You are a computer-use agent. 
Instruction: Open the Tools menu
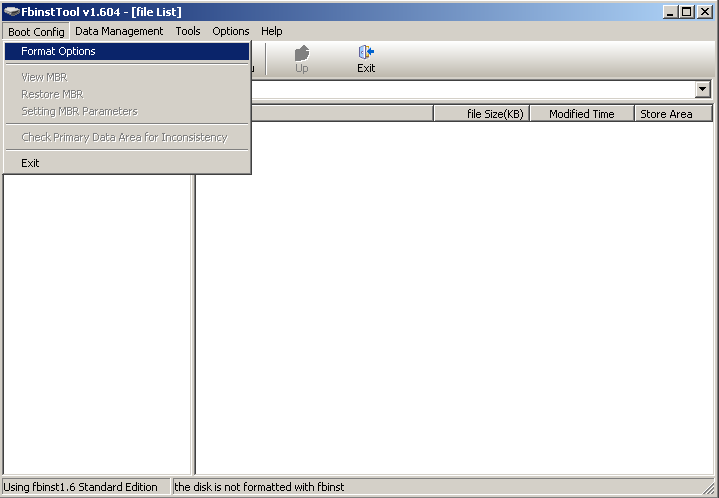point(188,31)
